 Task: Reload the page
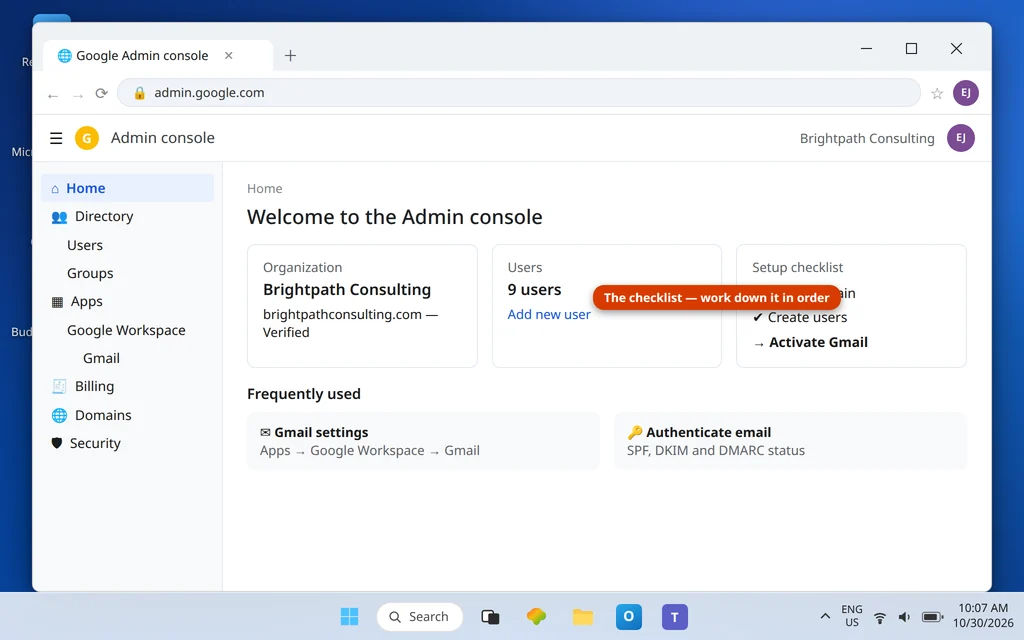pos(101,93)
